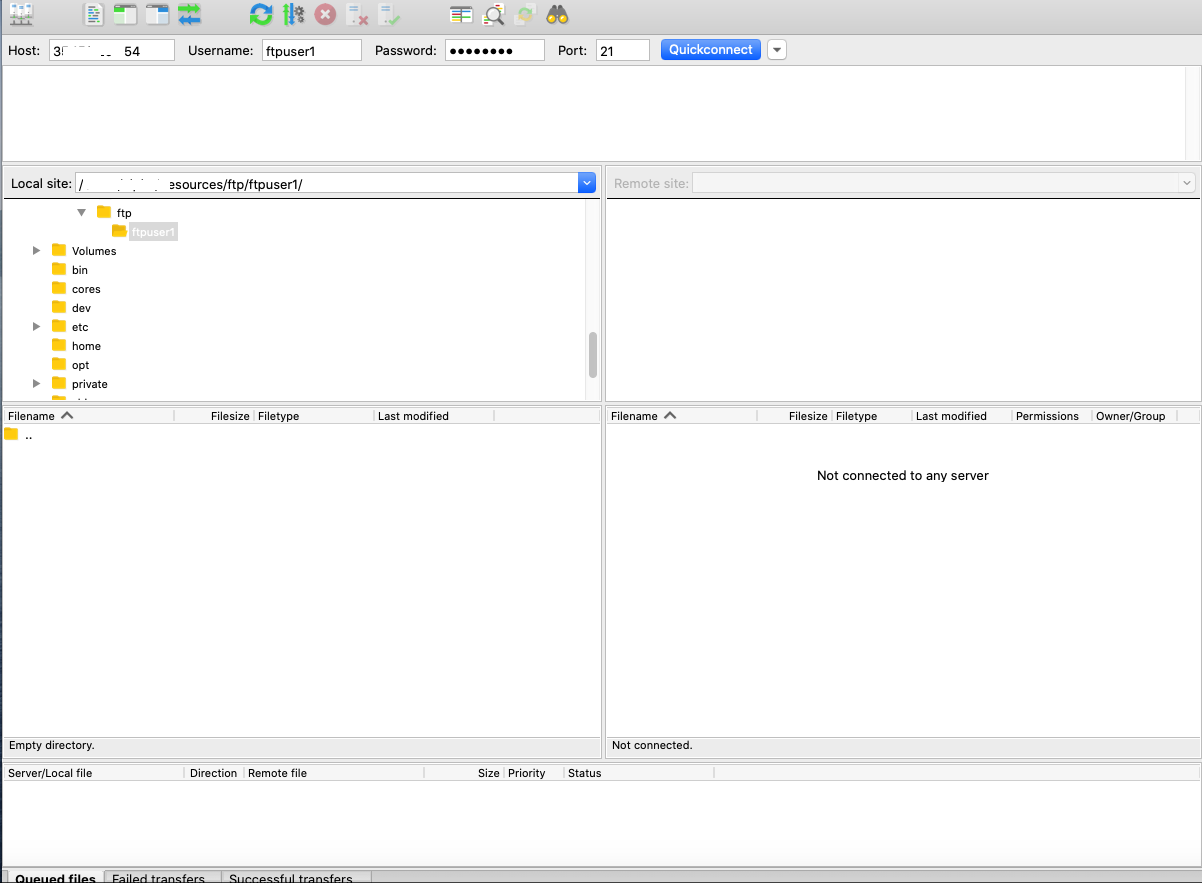Viewport: 1202px width, 883px height.
Task: Collapse the ftp folder in local tree
Action: point(82,212)
